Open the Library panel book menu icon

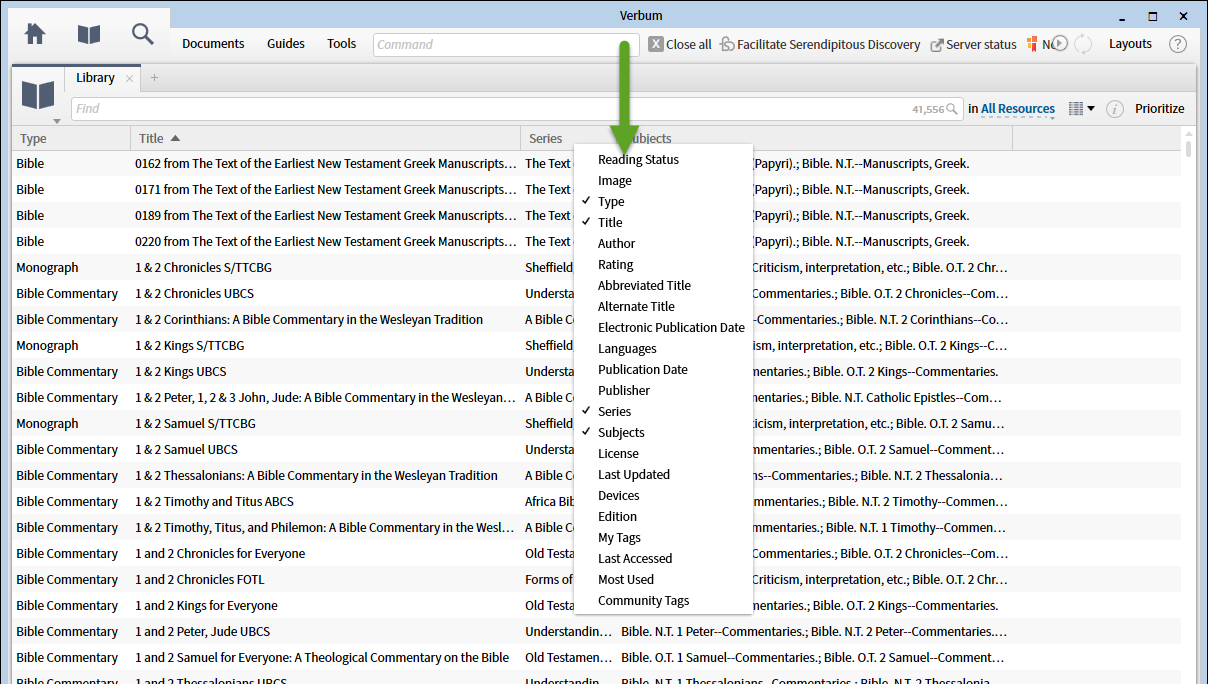point(38,96)
